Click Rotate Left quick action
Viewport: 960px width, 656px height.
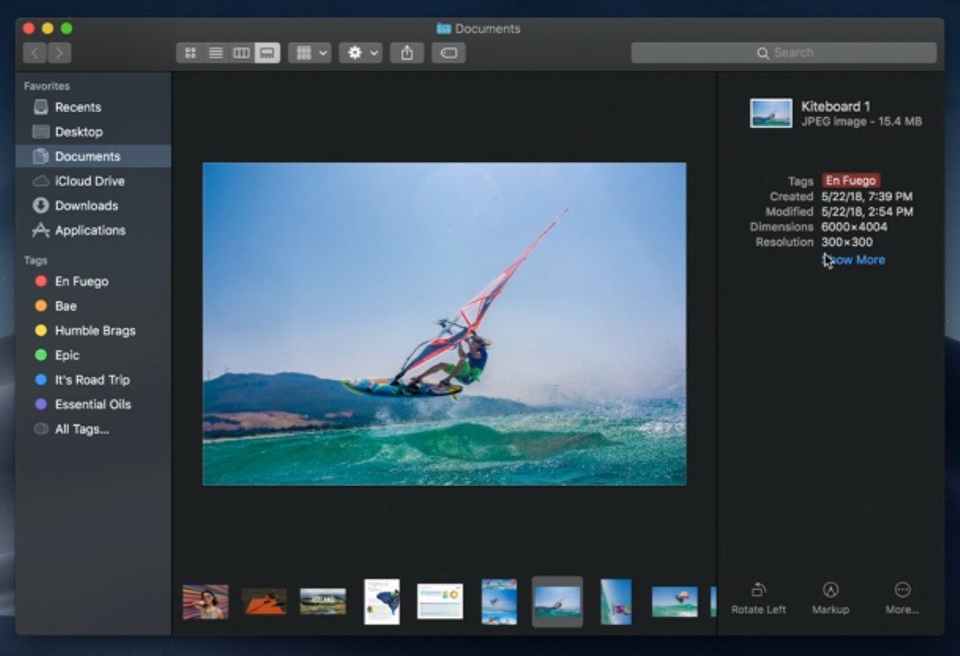coord(759,598)
